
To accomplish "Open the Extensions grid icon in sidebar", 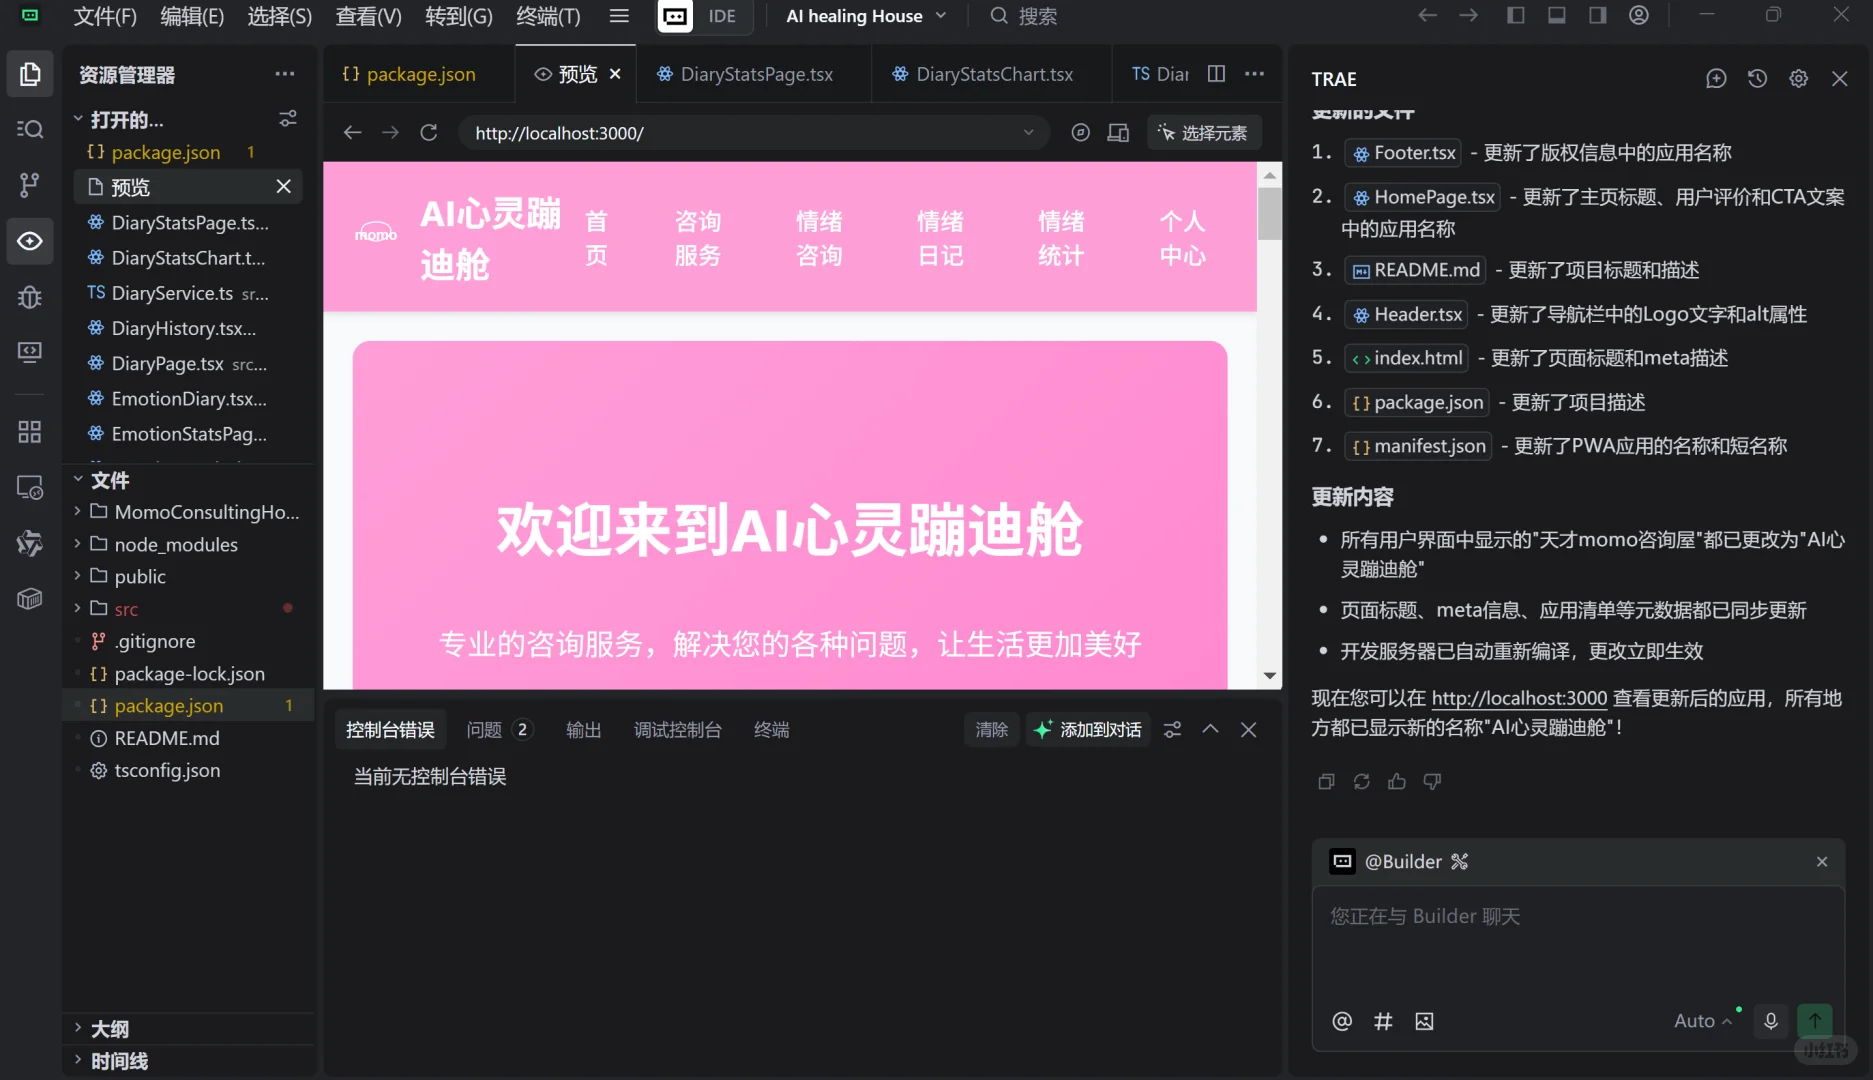I will point(30,431).
